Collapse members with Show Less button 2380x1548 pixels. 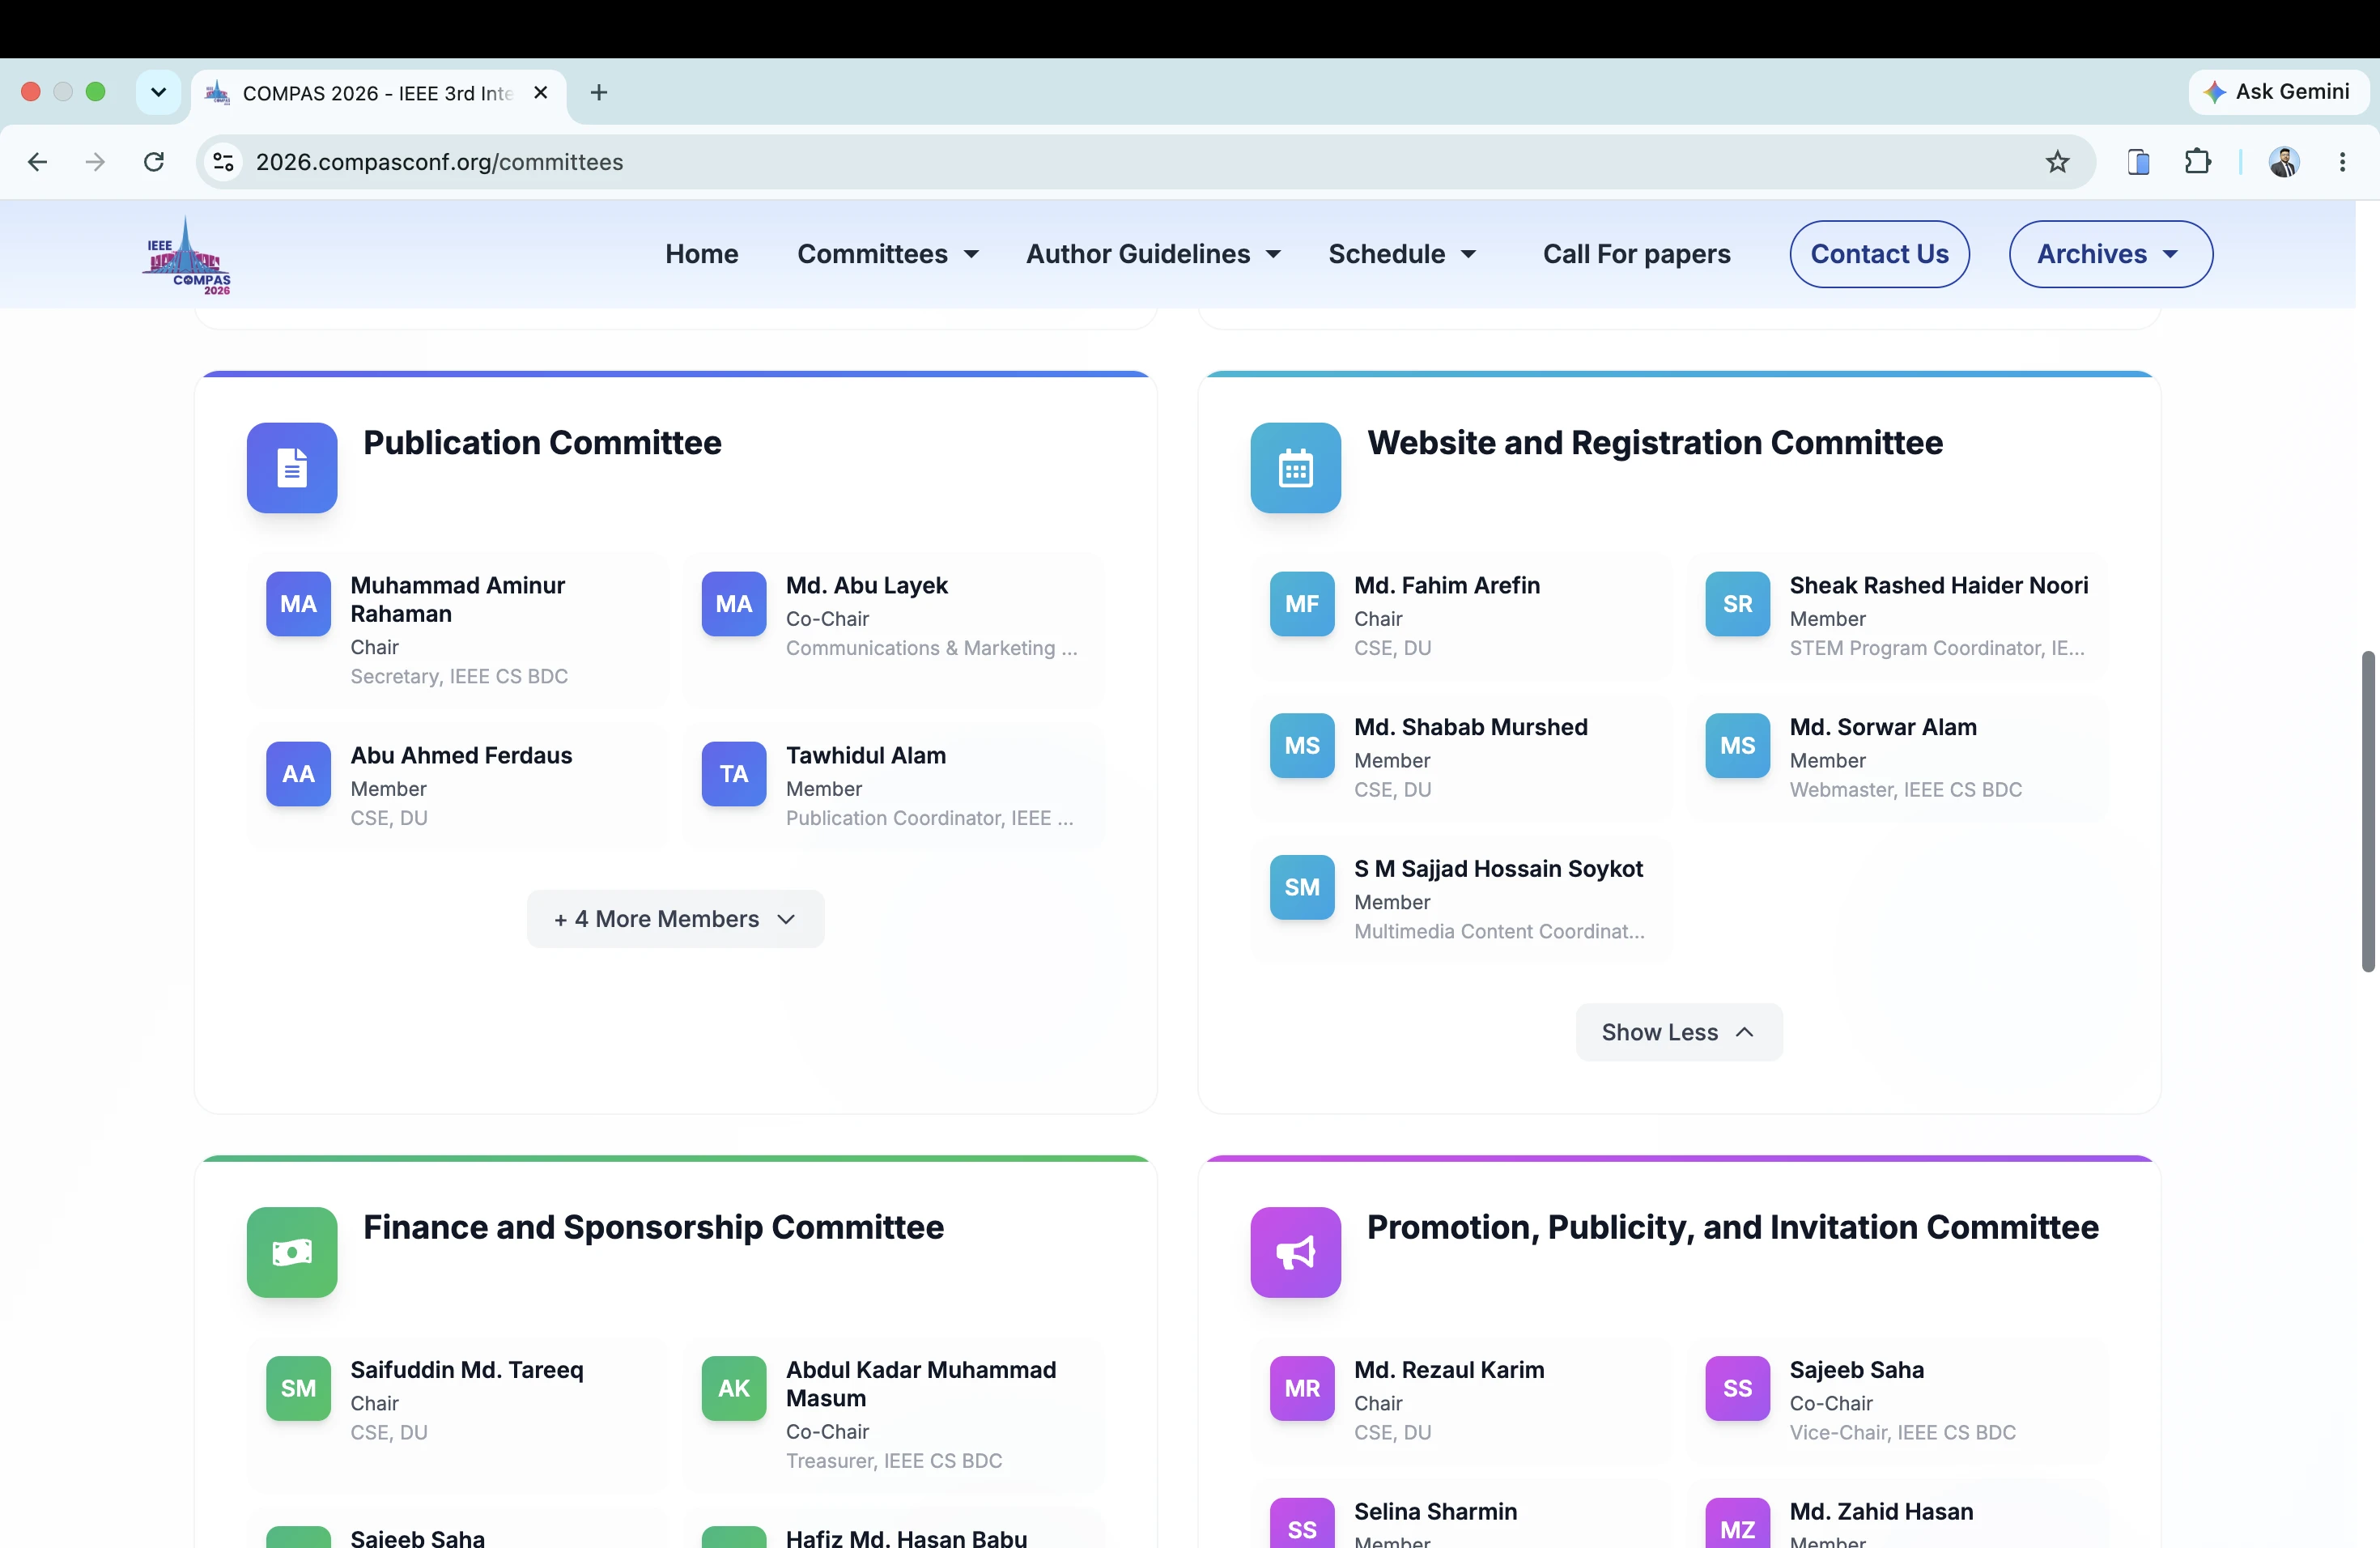[x=1678, y=1032]
